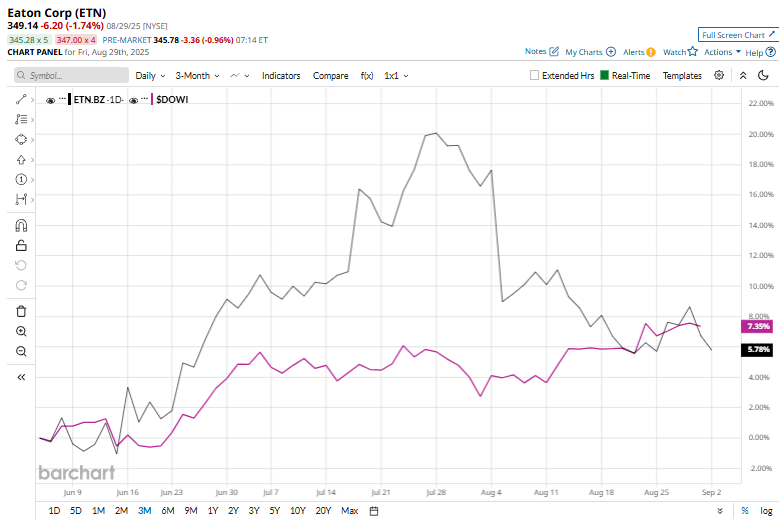Screen dimensions: 782x527
Task: Redo the last chart action
Action: 21,285
